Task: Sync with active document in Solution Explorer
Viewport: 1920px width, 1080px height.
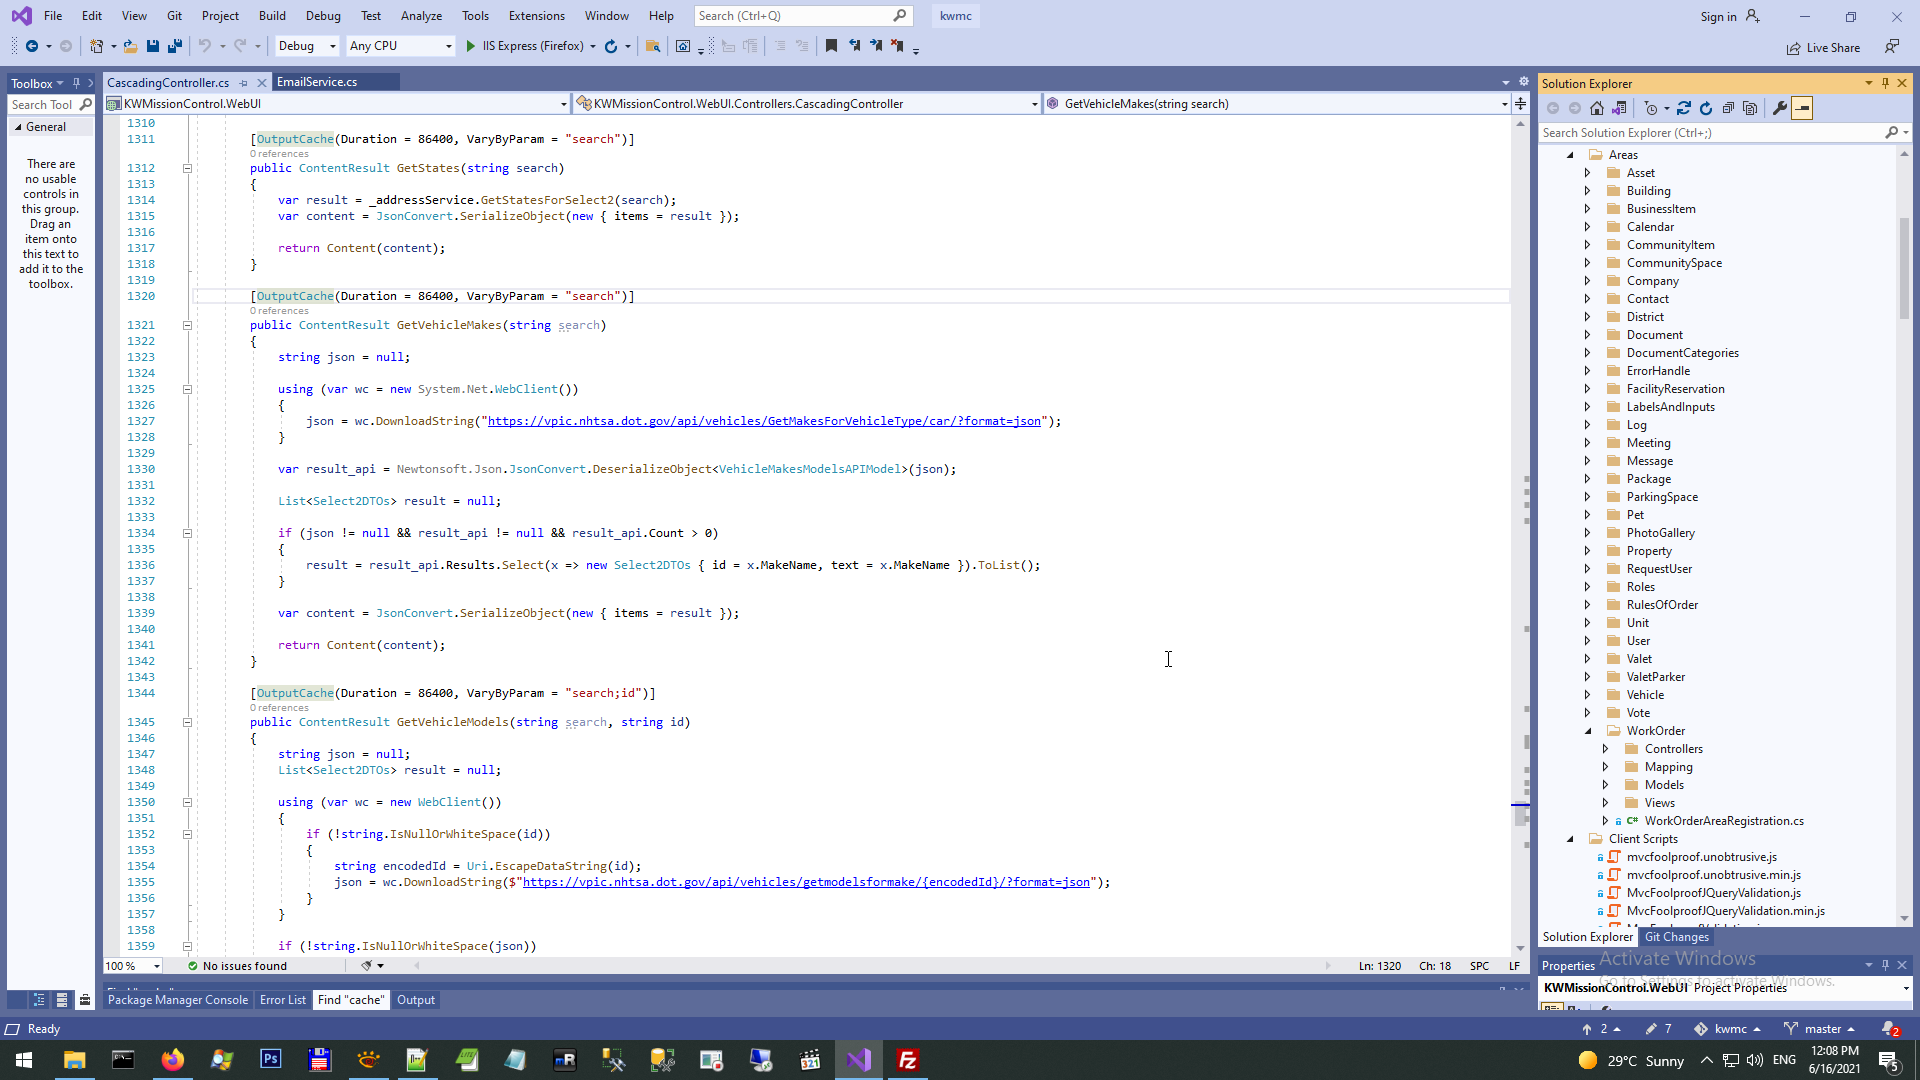Action: click(x=1684, y=108)
